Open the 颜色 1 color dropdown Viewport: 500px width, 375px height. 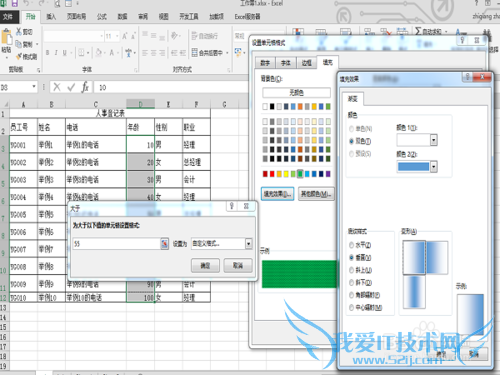[x=433, y=140]
